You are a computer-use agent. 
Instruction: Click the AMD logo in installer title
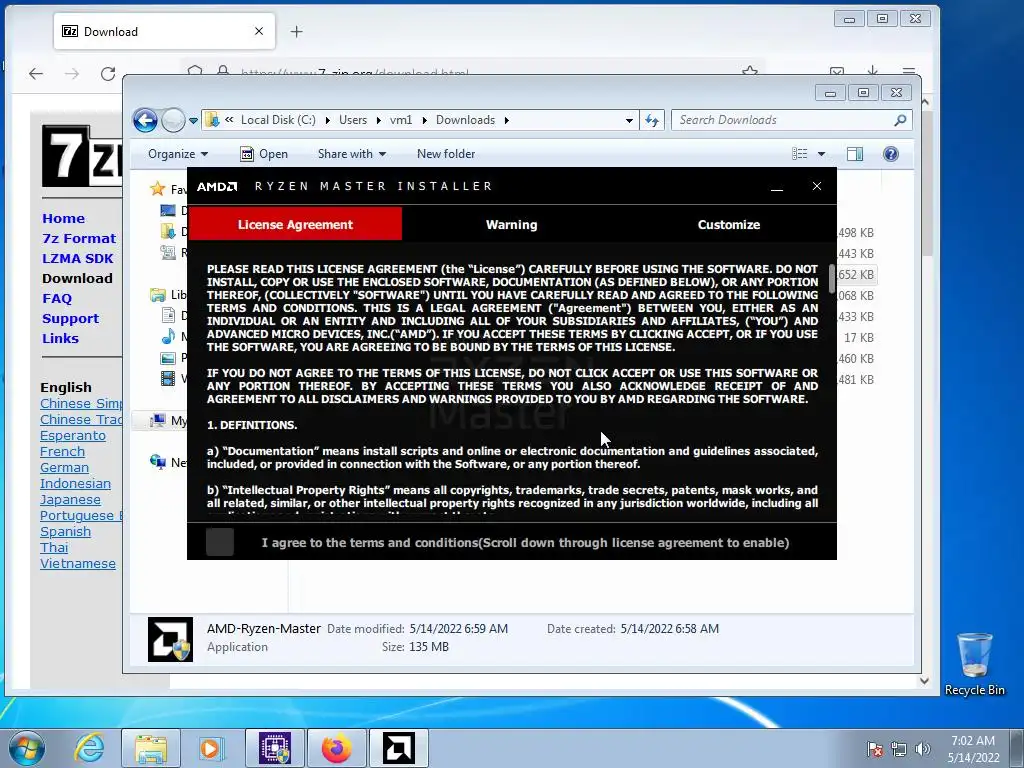[x=217, y=187]
